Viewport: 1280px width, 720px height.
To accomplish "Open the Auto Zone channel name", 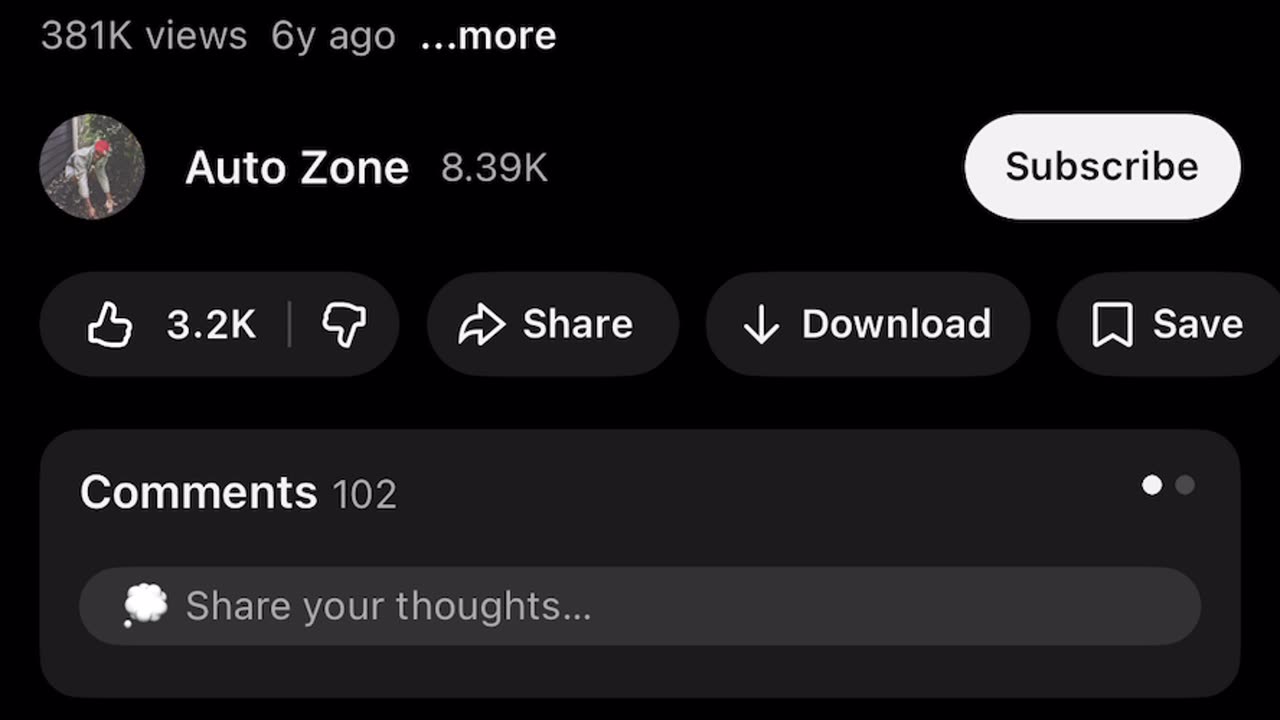I will pos(297,168).
